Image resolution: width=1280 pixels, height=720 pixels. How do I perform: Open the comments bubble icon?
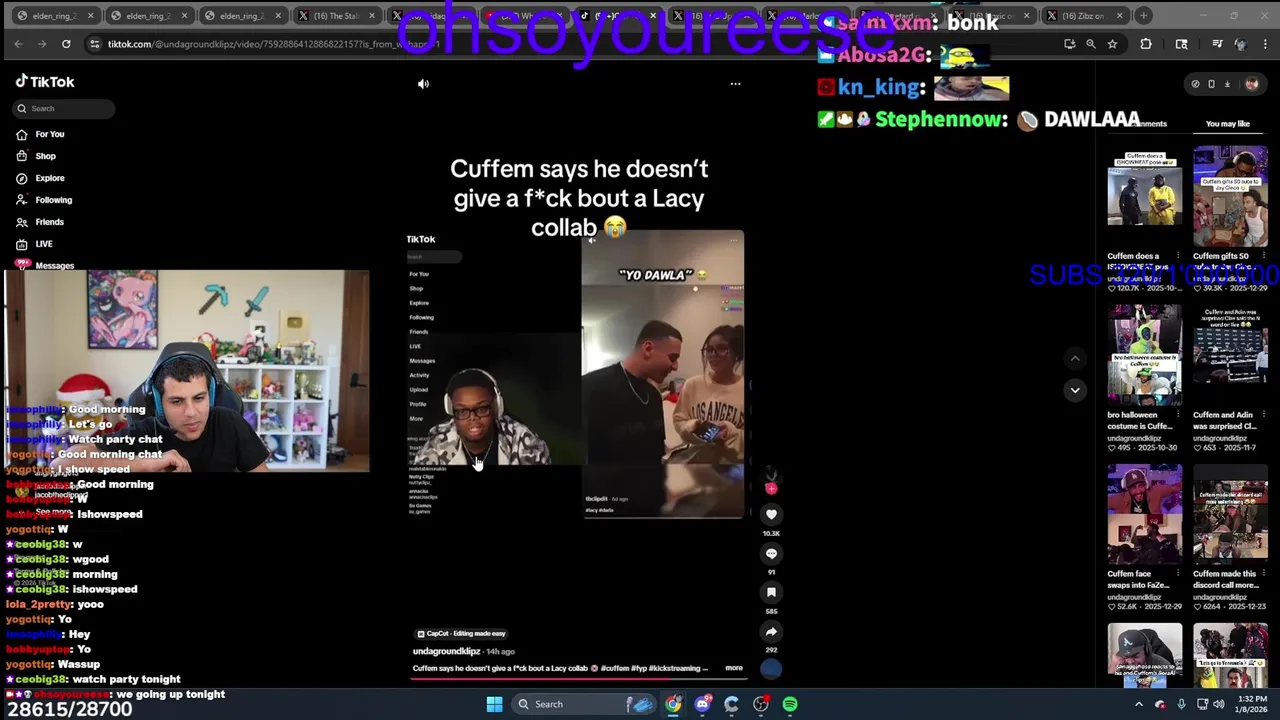pyautogui.click(x=771, y=553)
